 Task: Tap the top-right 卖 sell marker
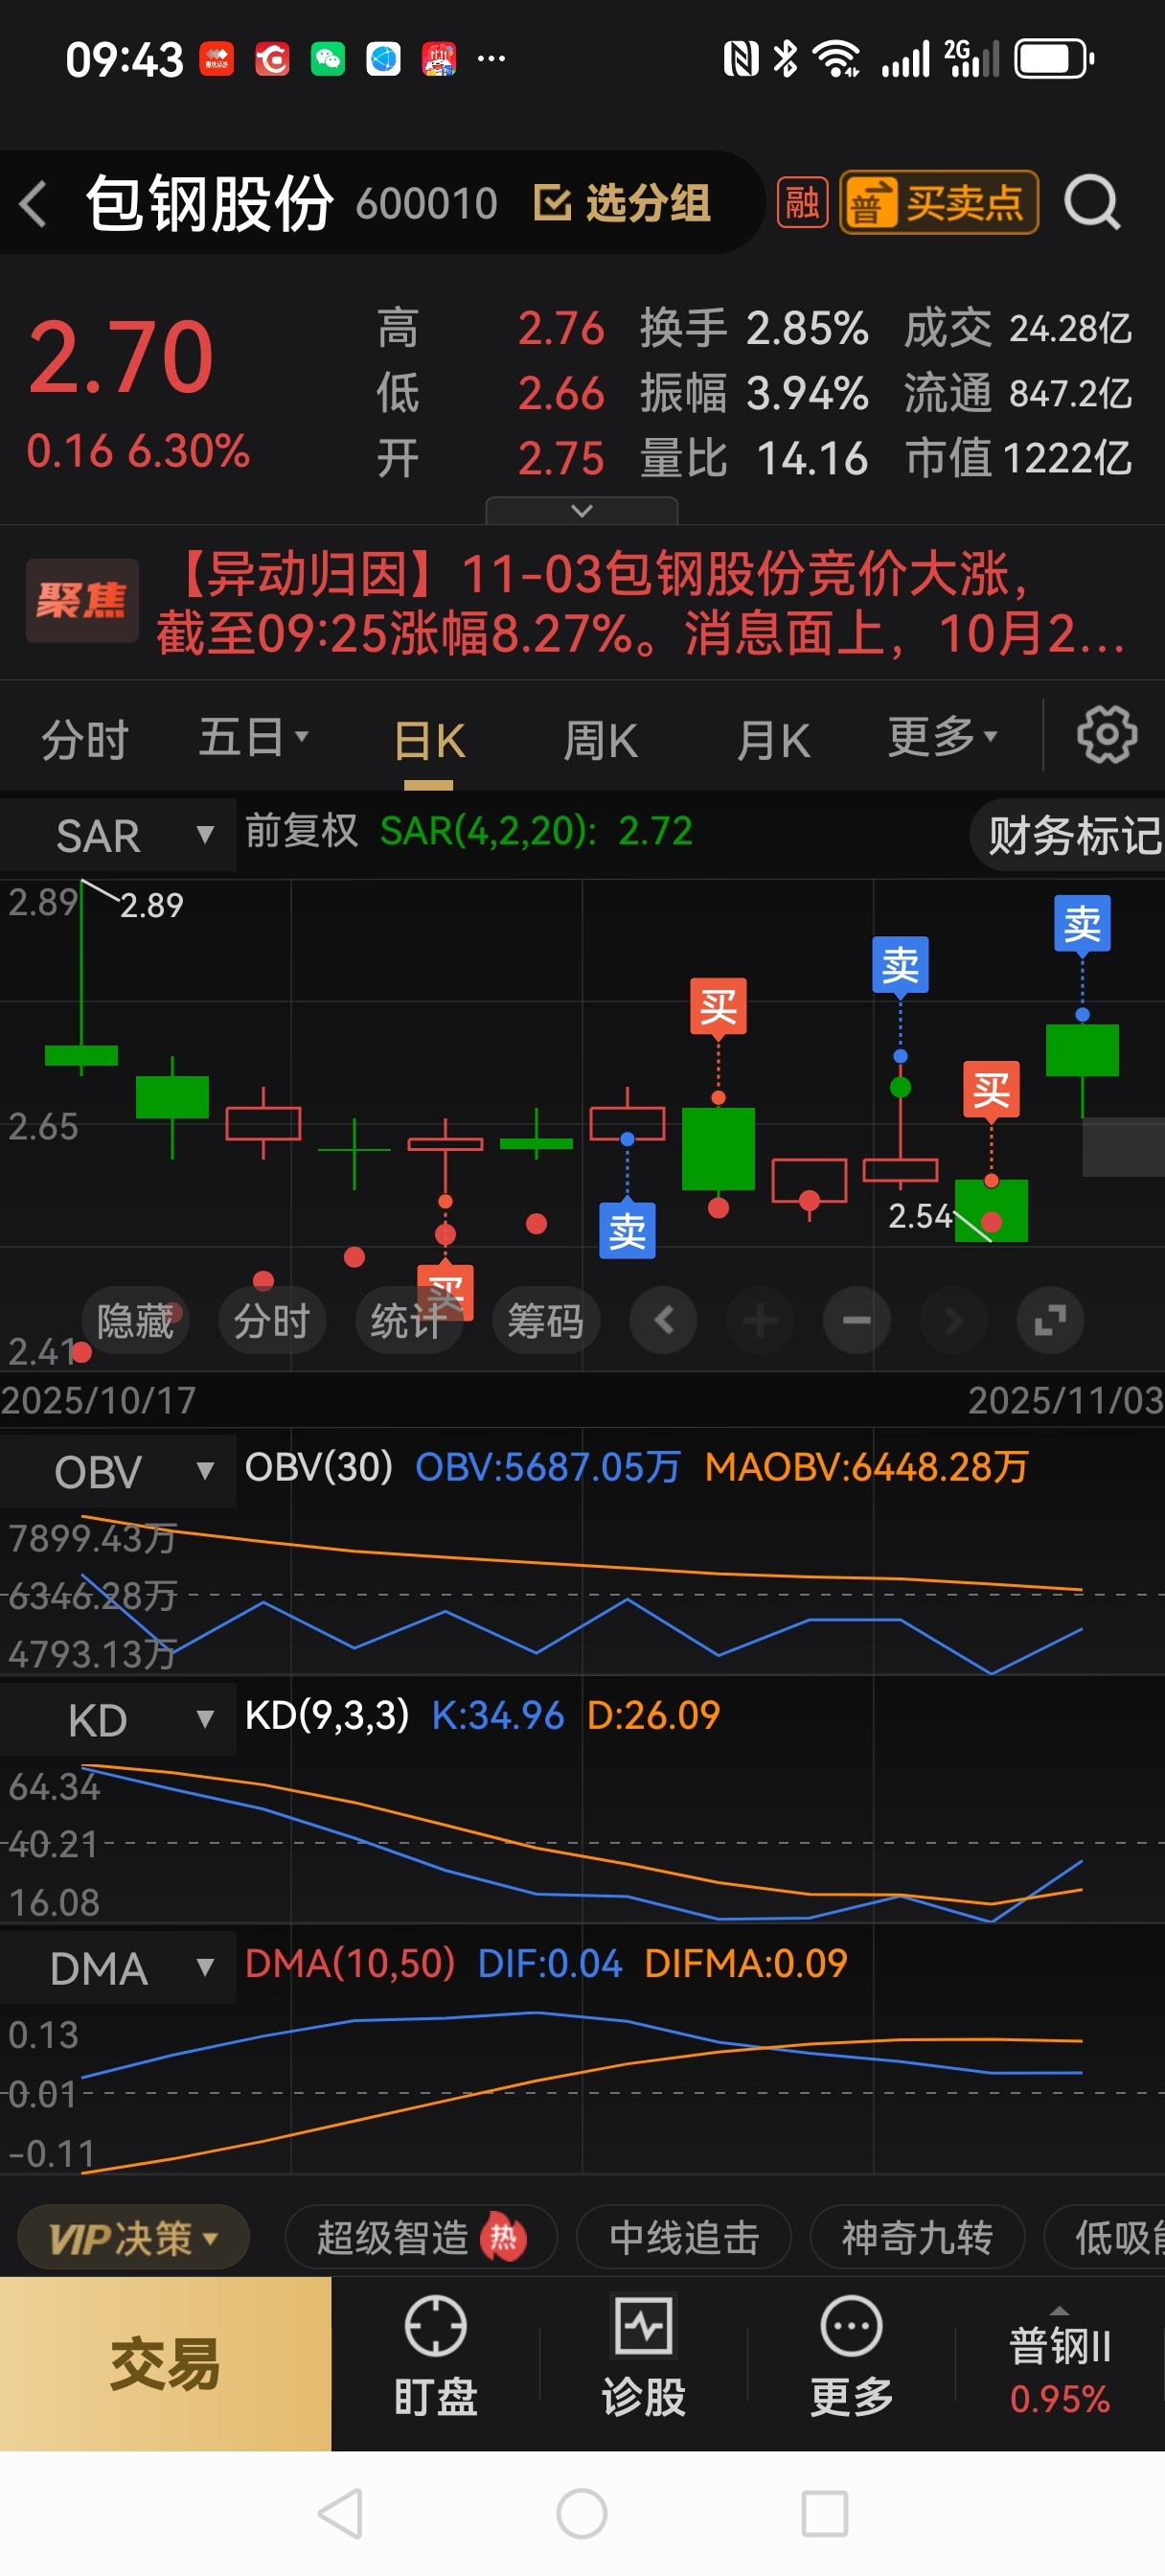[x=1082, y=923]
